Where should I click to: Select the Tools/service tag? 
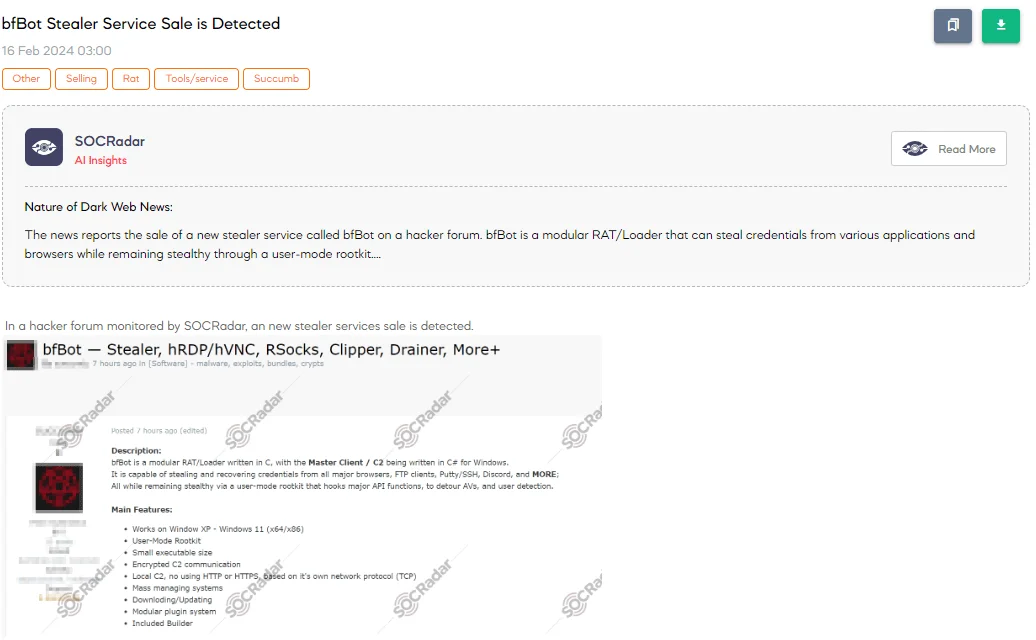pyautogui.click(x=196, y=79)
